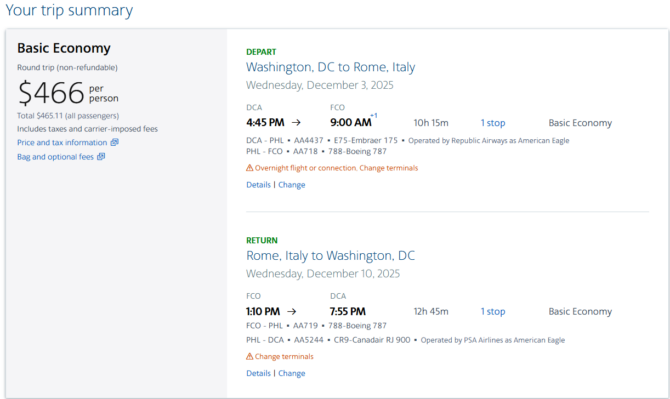This screenshot has height=399, width=670.
Task: Click the $466 per person price
Action: pos(68,93)
